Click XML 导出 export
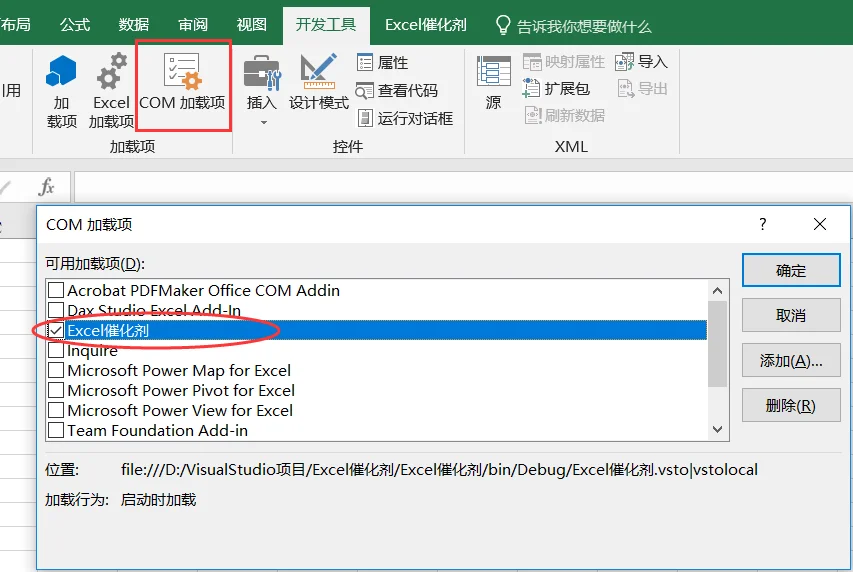The width and height of the screenshot is (853, 572). pyautogui.click(x=642, y=89)
